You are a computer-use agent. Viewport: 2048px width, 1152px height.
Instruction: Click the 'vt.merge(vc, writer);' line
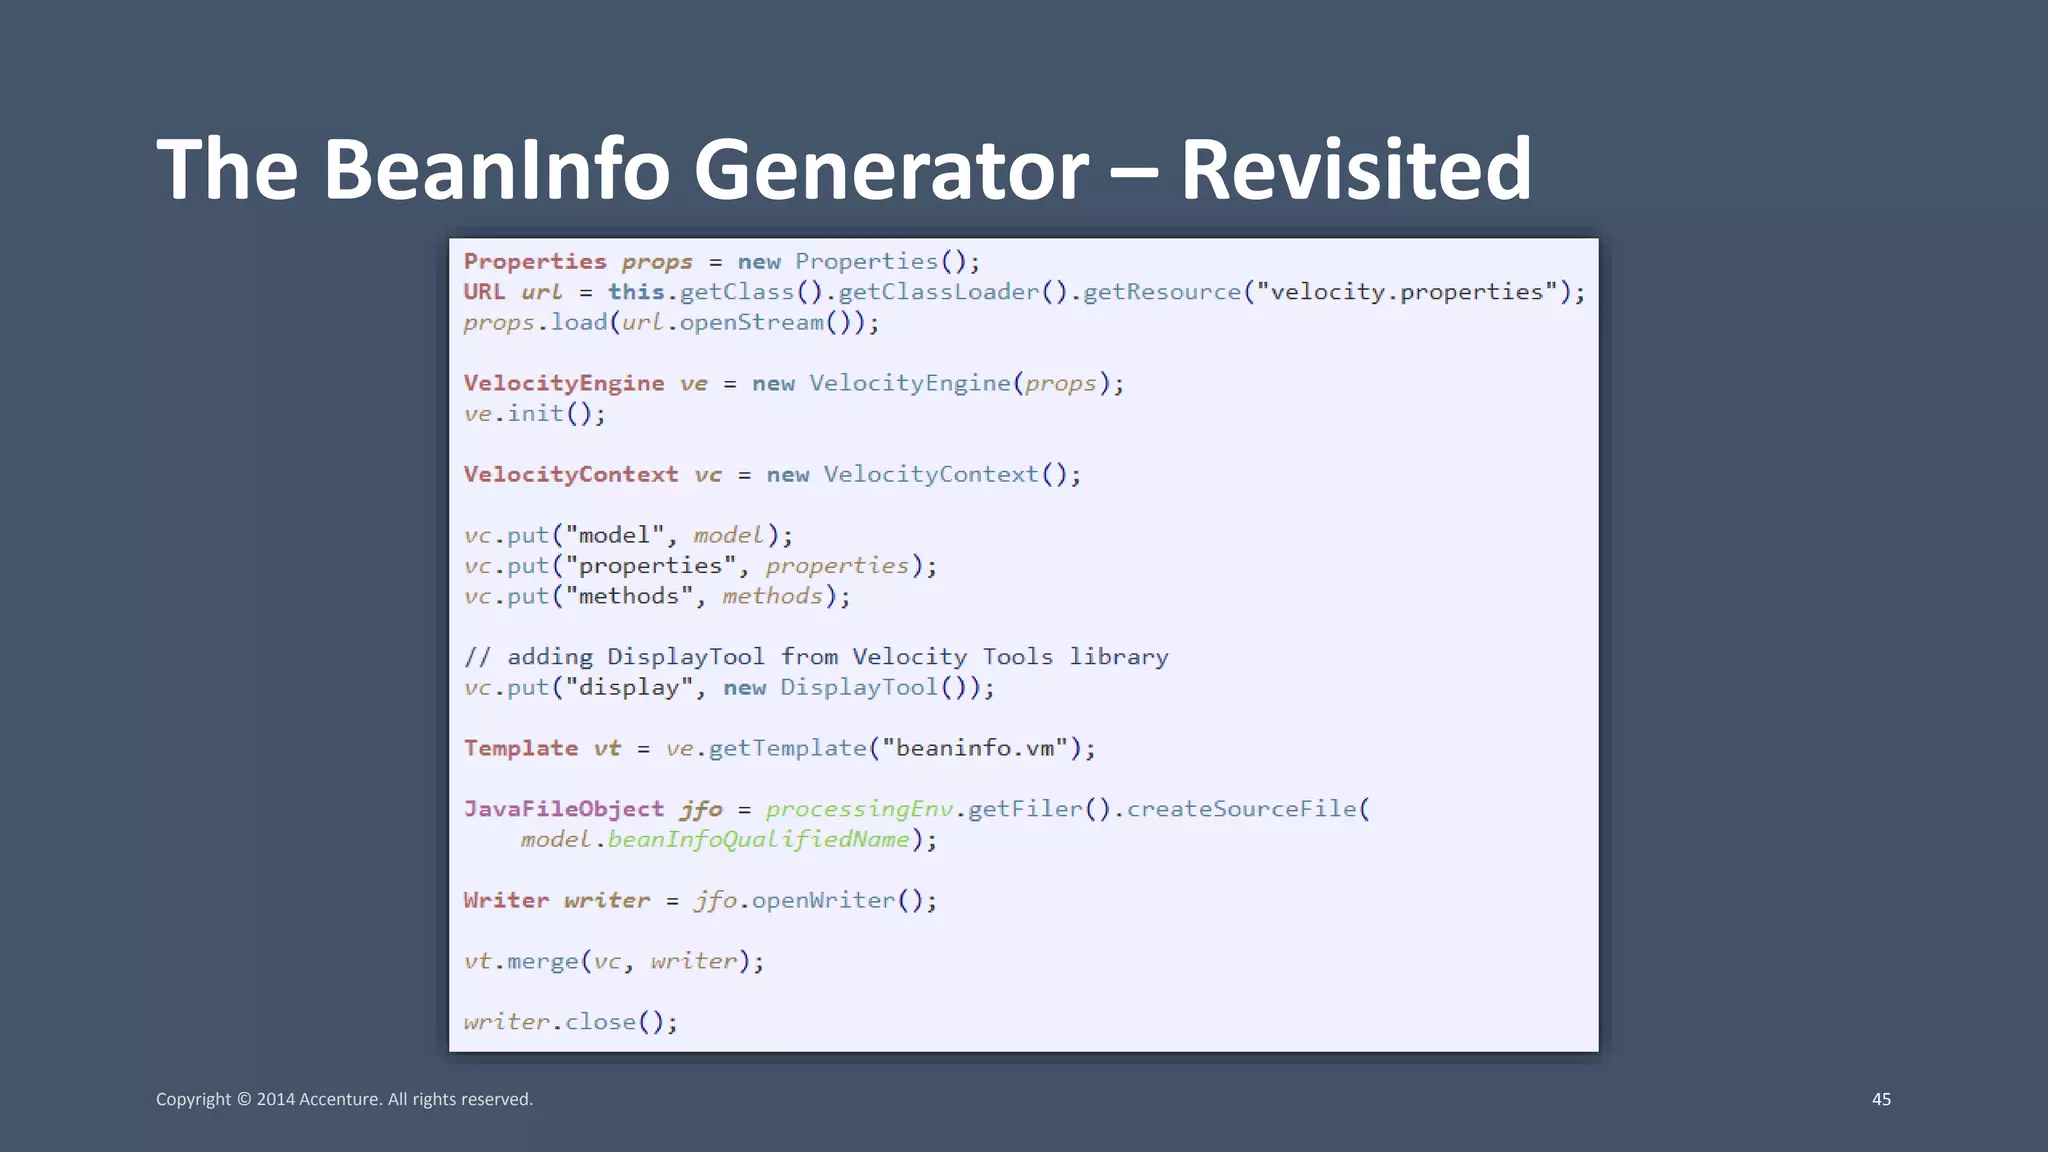coord(614,962)
